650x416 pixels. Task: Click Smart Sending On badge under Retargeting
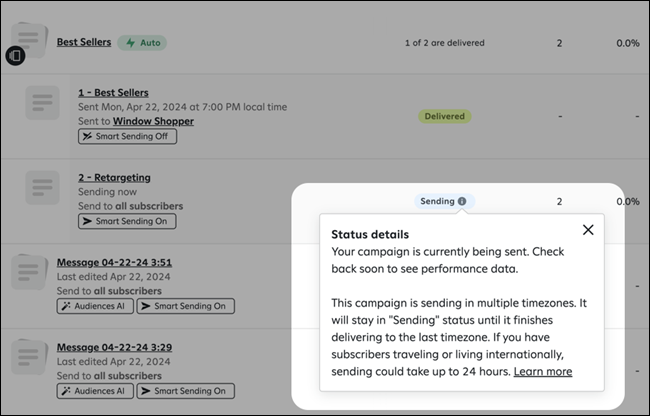coord(127,221)
